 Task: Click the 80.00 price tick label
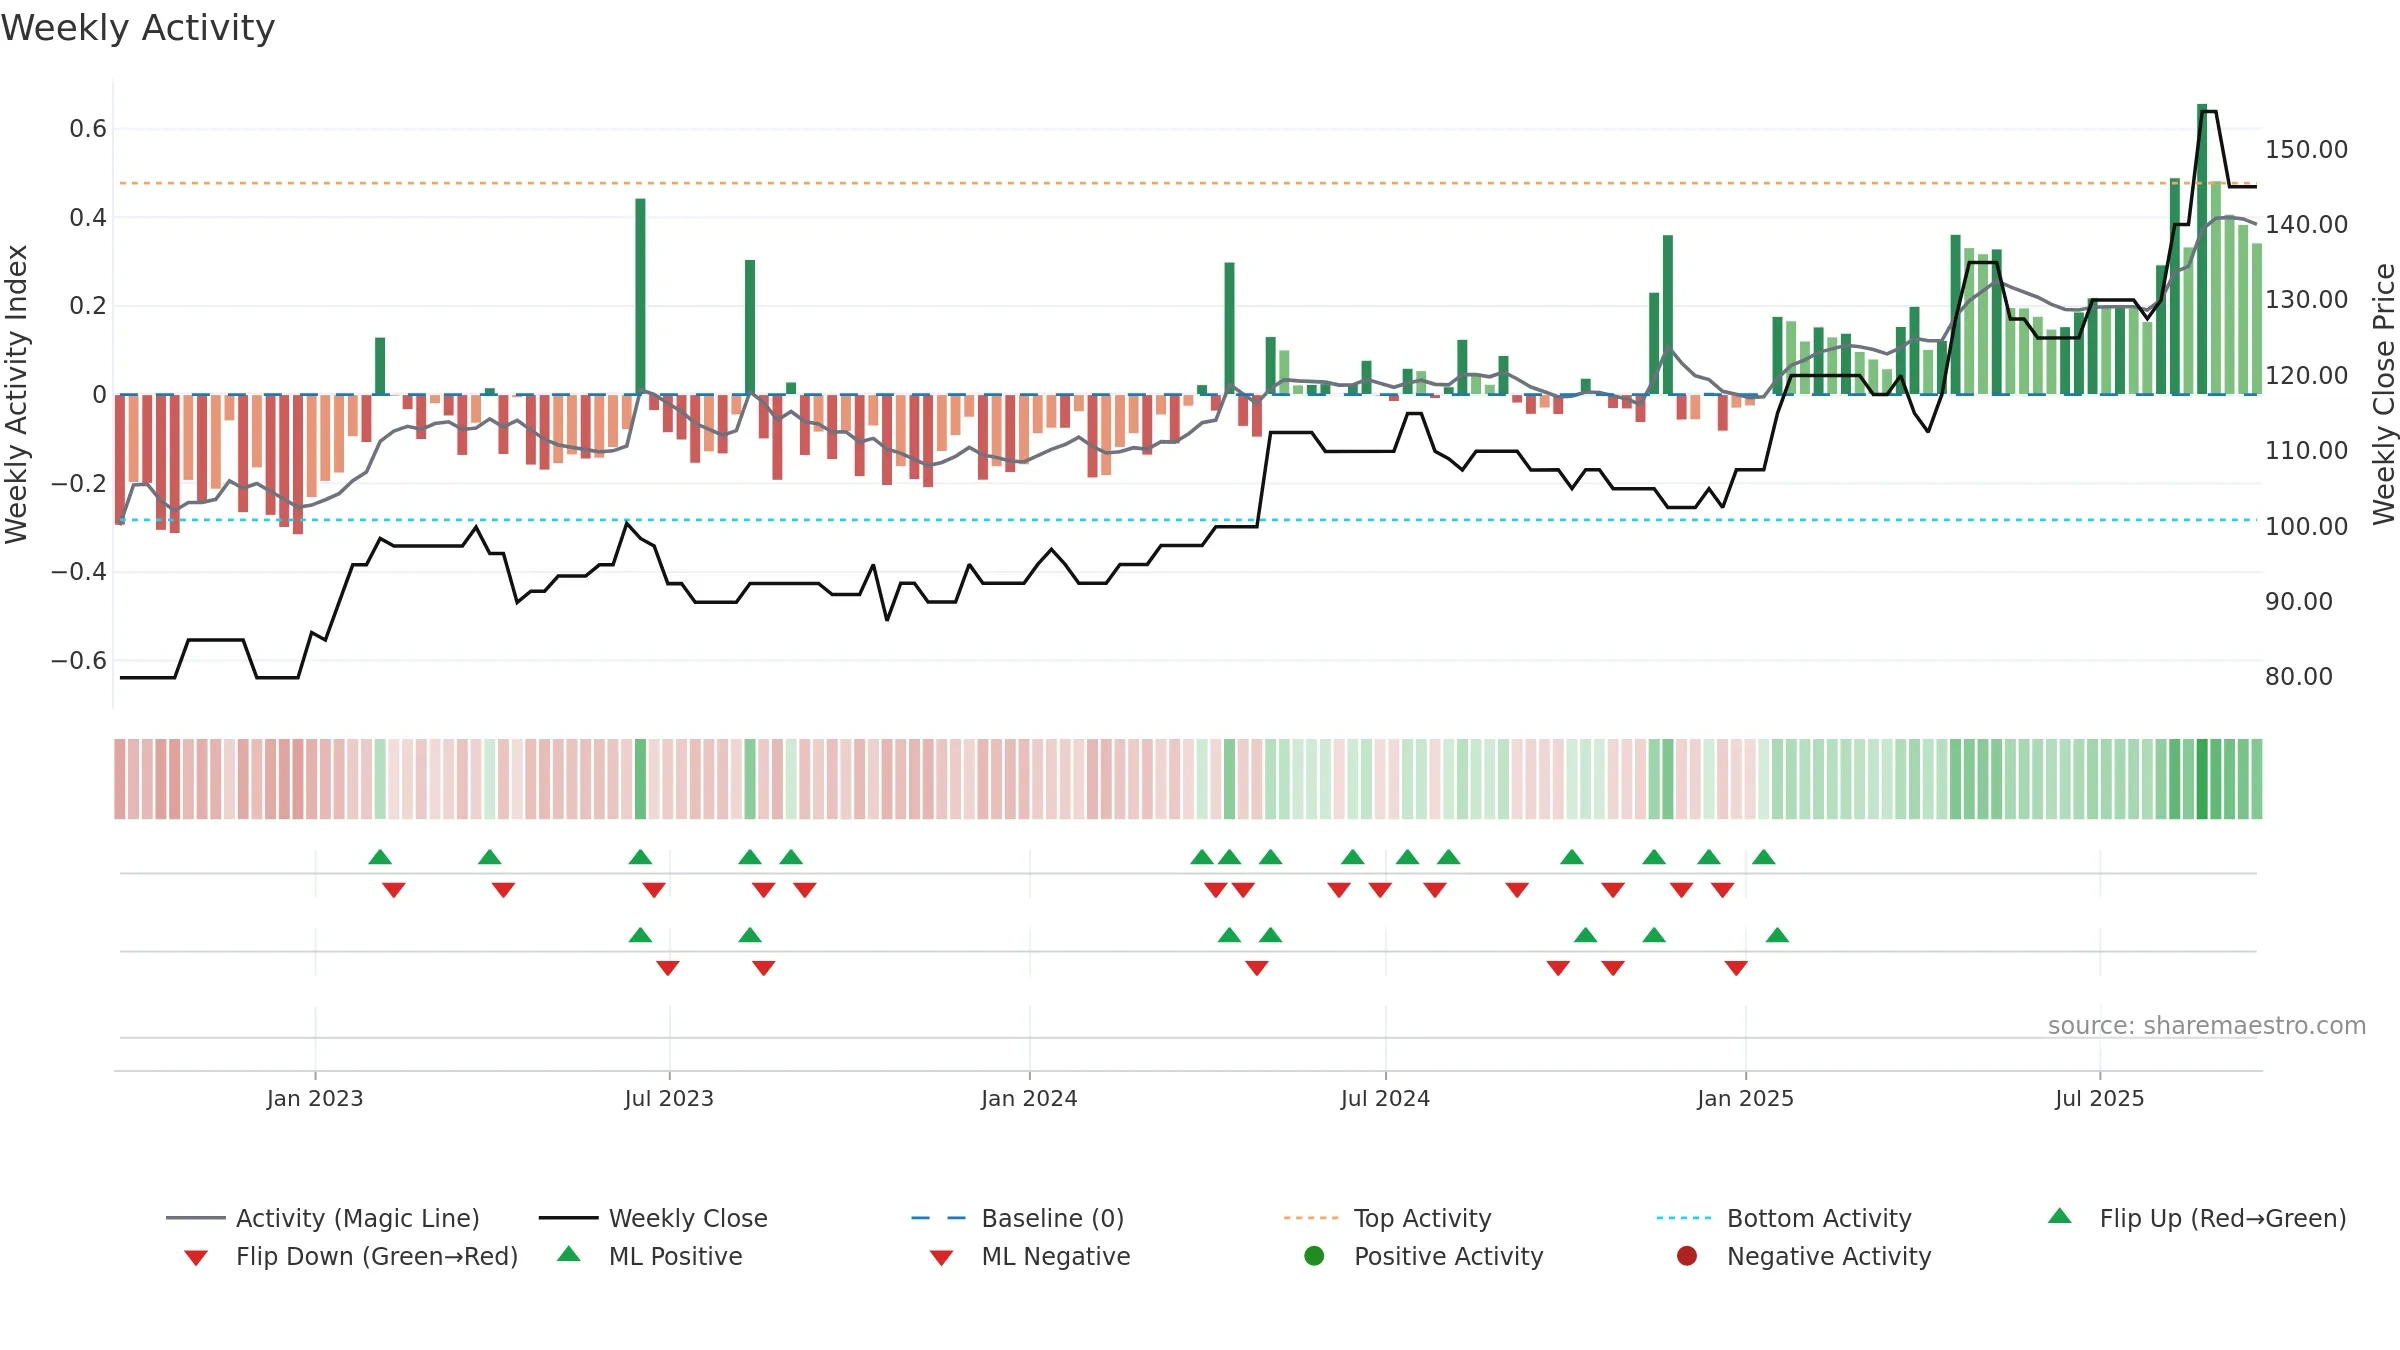2299,677
